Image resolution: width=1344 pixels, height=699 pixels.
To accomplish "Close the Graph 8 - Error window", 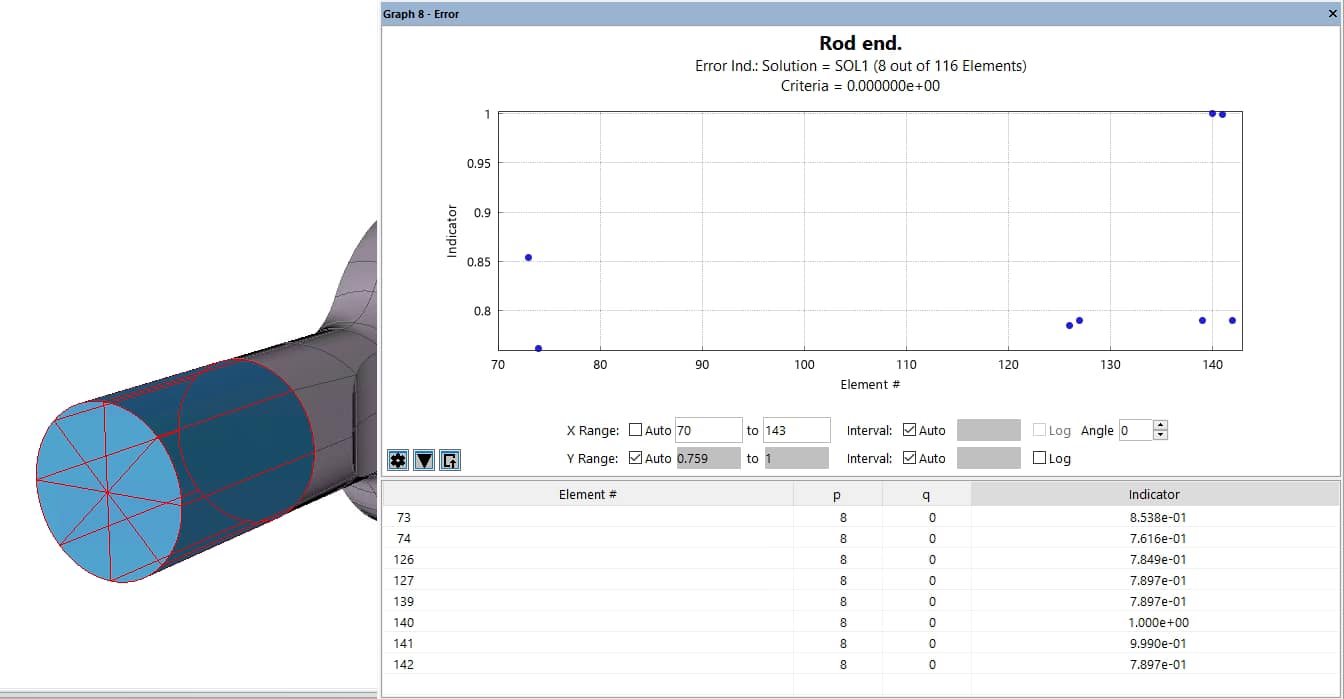I will pos(1331,14).
